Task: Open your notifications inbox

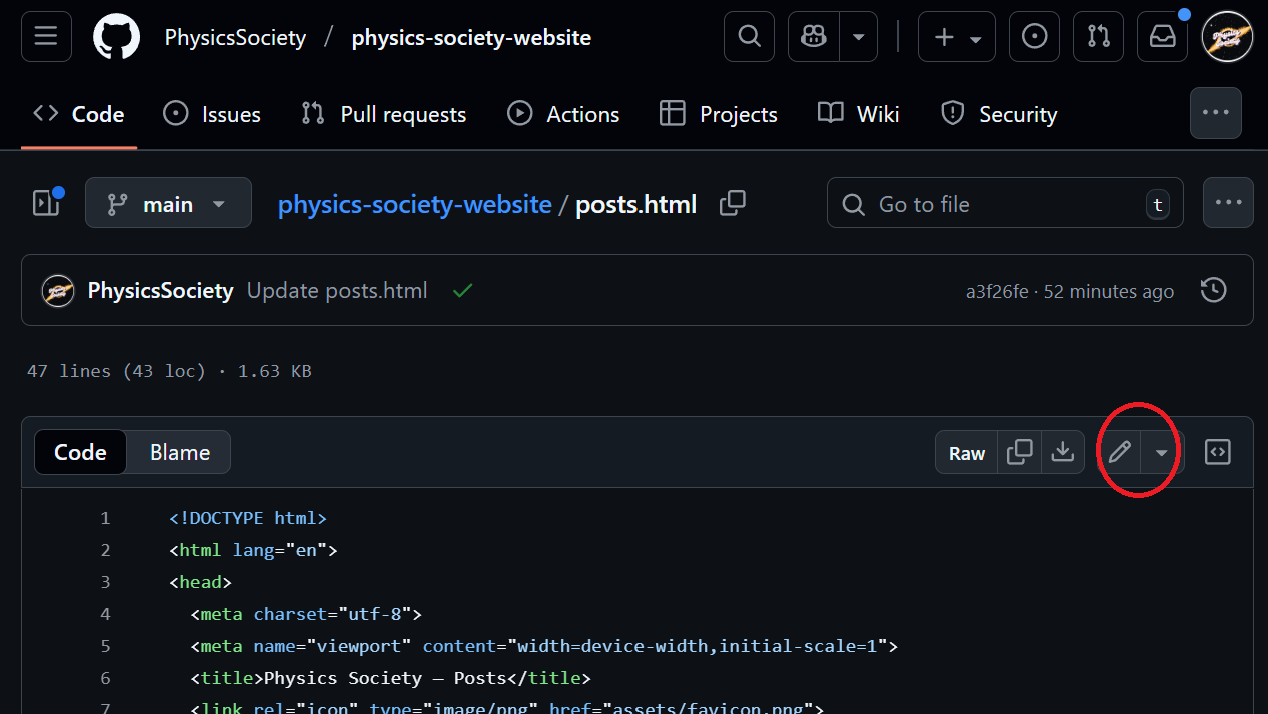Action: [1162, 36]
